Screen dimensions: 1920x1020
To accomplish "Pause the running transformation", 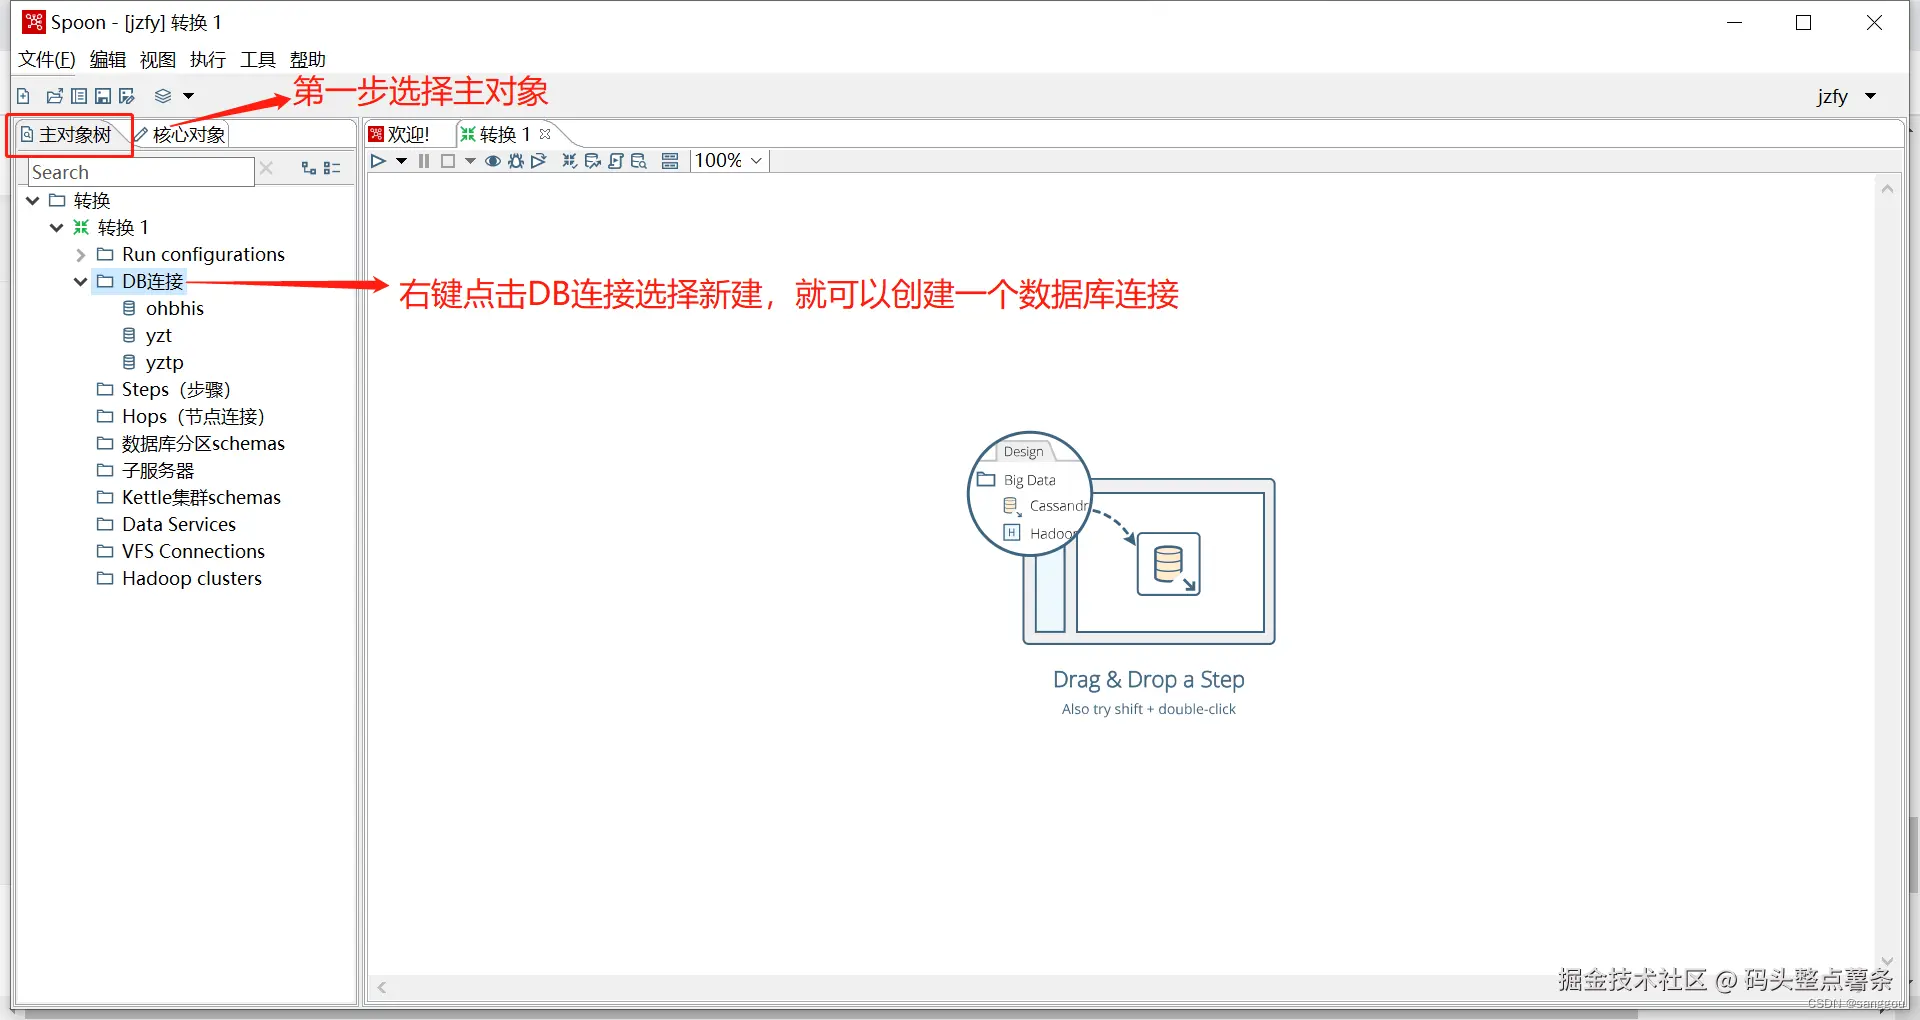I will [x=424, y=161].
